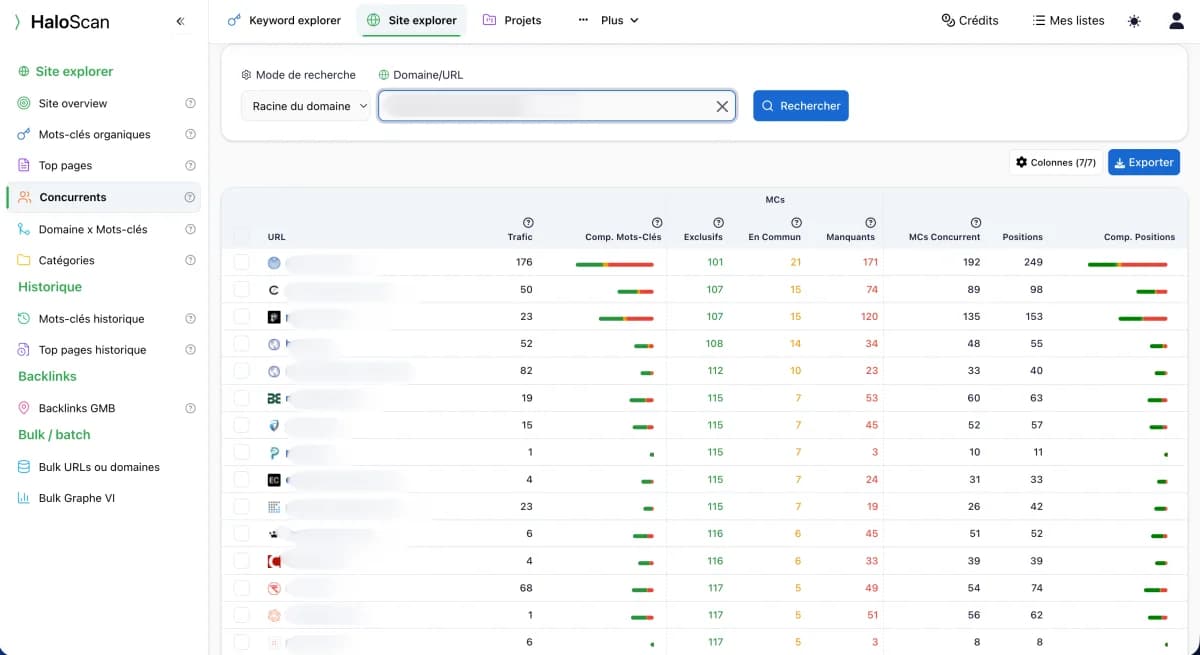Open Backlinks GMB via its pin icon
Screen dimensions: 1200x655
click(x=22, y=408)
